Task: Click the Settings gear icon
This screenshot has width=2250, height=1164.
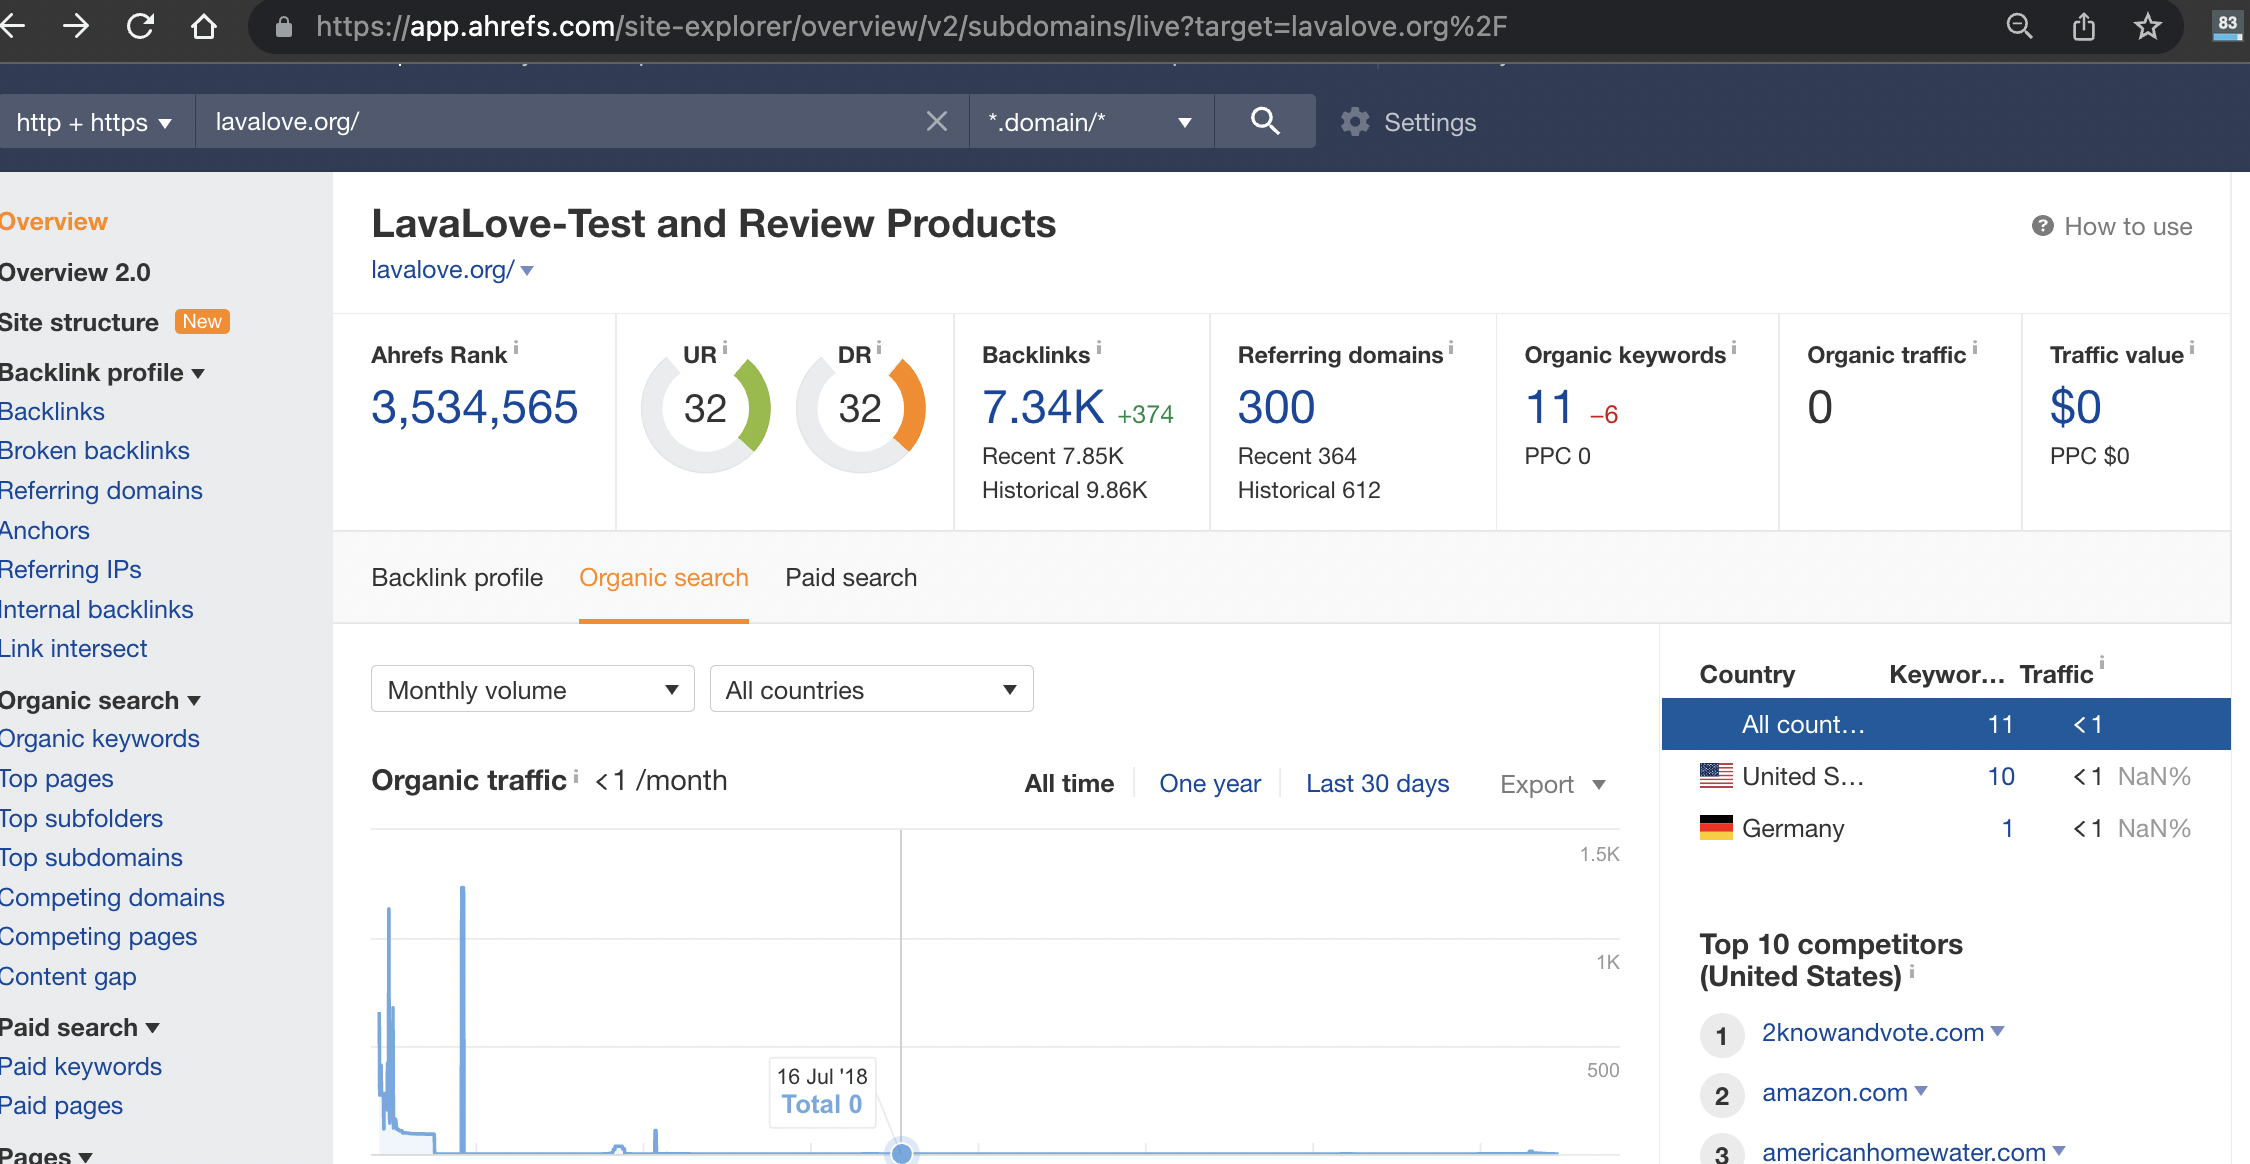Action: pyautogui.click(x=1355, y=122)
